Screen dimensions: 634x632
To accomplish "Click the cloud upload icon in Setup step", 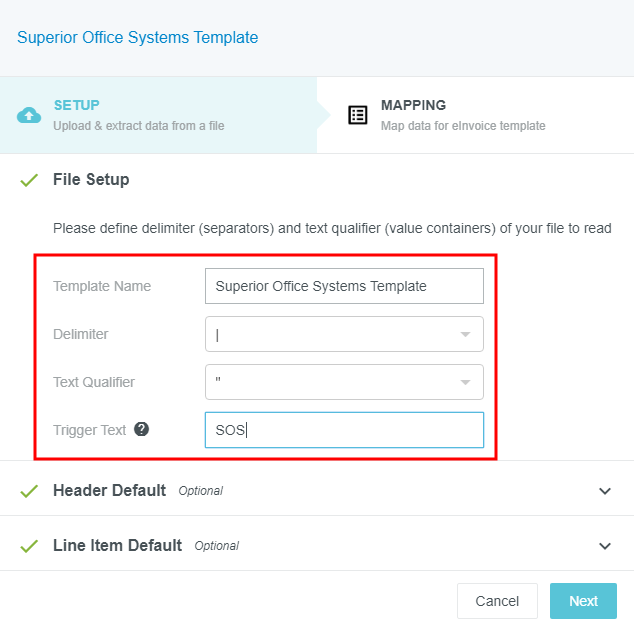I will click(x=30, y=115).
